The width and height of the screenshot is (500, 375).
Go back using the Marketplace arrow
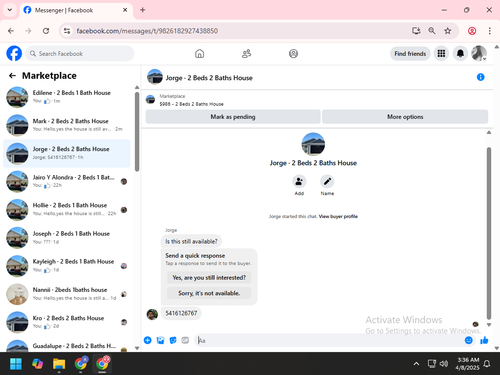[x=12, y=76]
